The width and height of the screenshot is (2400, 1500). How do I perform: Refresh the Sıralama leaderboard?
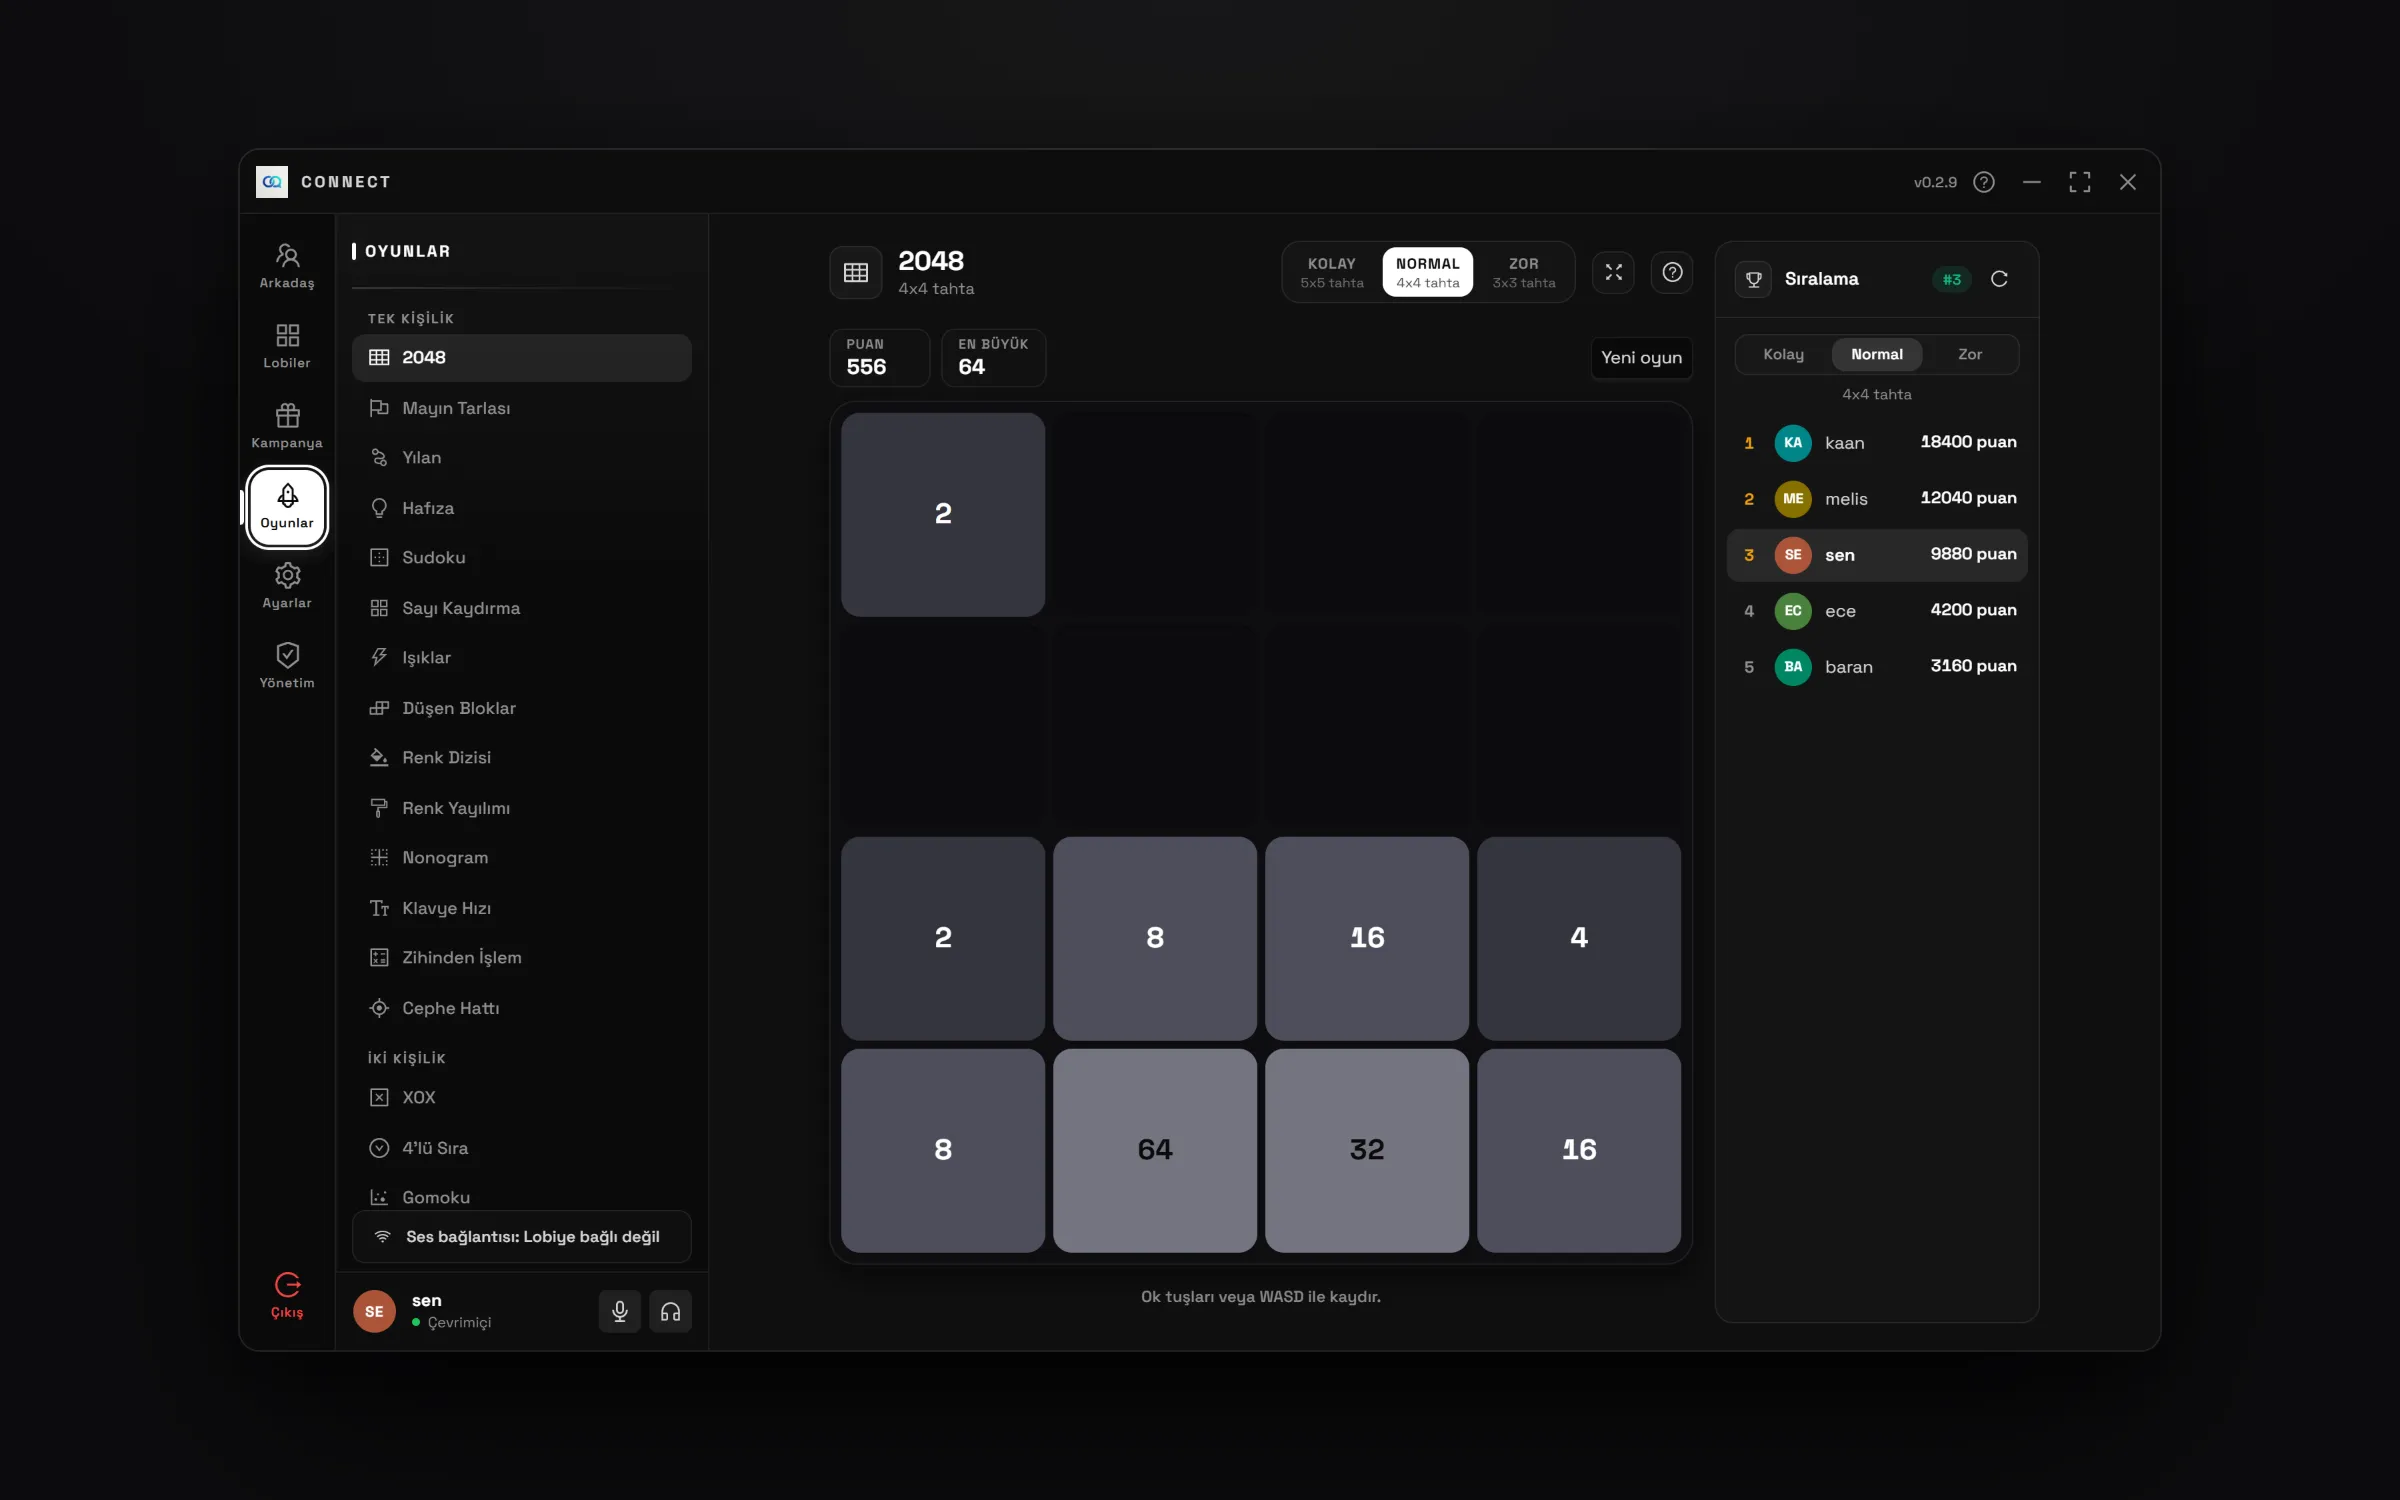point(1999,279)
